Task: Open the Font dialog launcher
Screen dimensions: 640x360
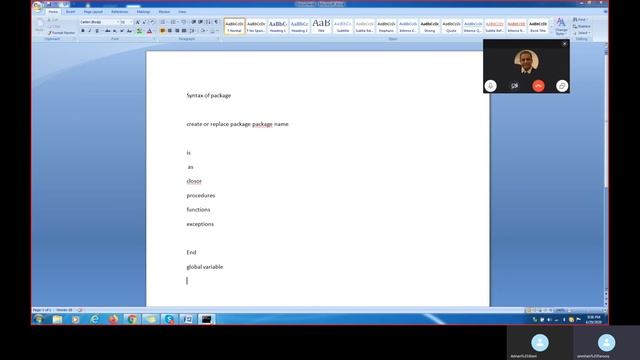Action: 154,39
